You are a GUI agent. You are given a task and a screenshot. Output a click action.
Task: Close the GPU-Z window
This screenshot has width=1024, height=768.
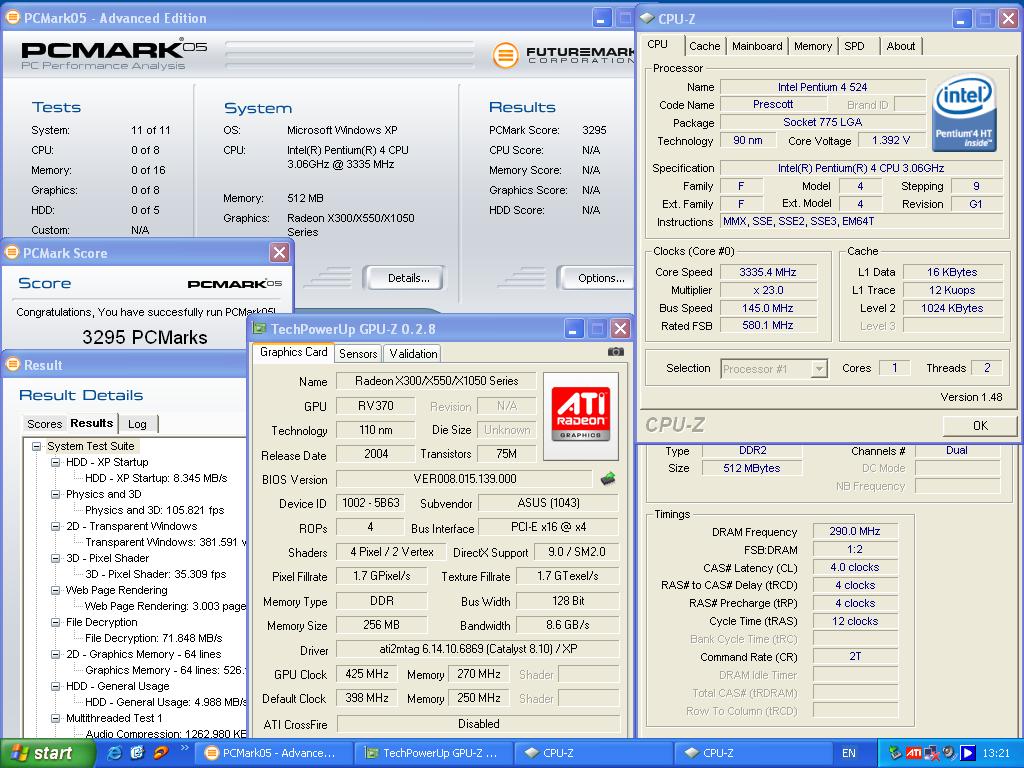click(620, 328)
